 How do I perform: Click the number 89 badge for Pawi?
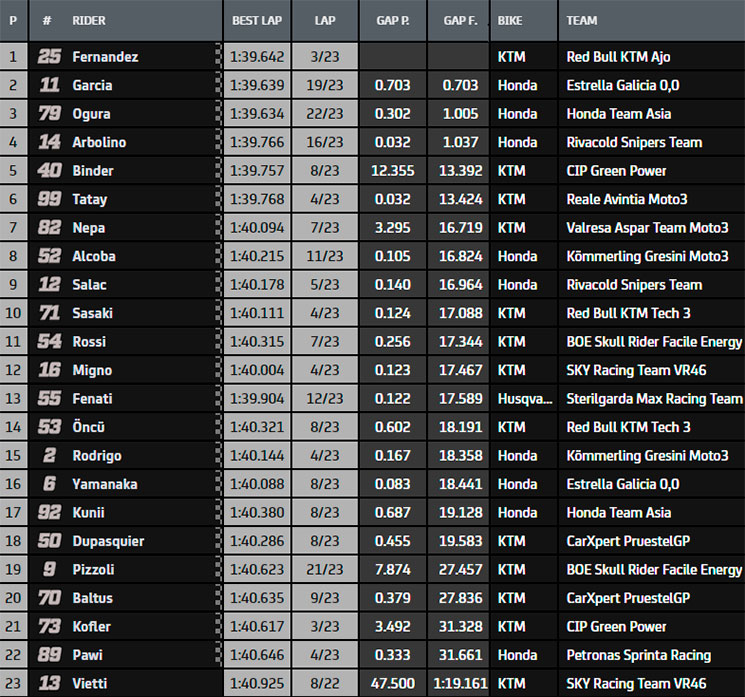(49, 655)
